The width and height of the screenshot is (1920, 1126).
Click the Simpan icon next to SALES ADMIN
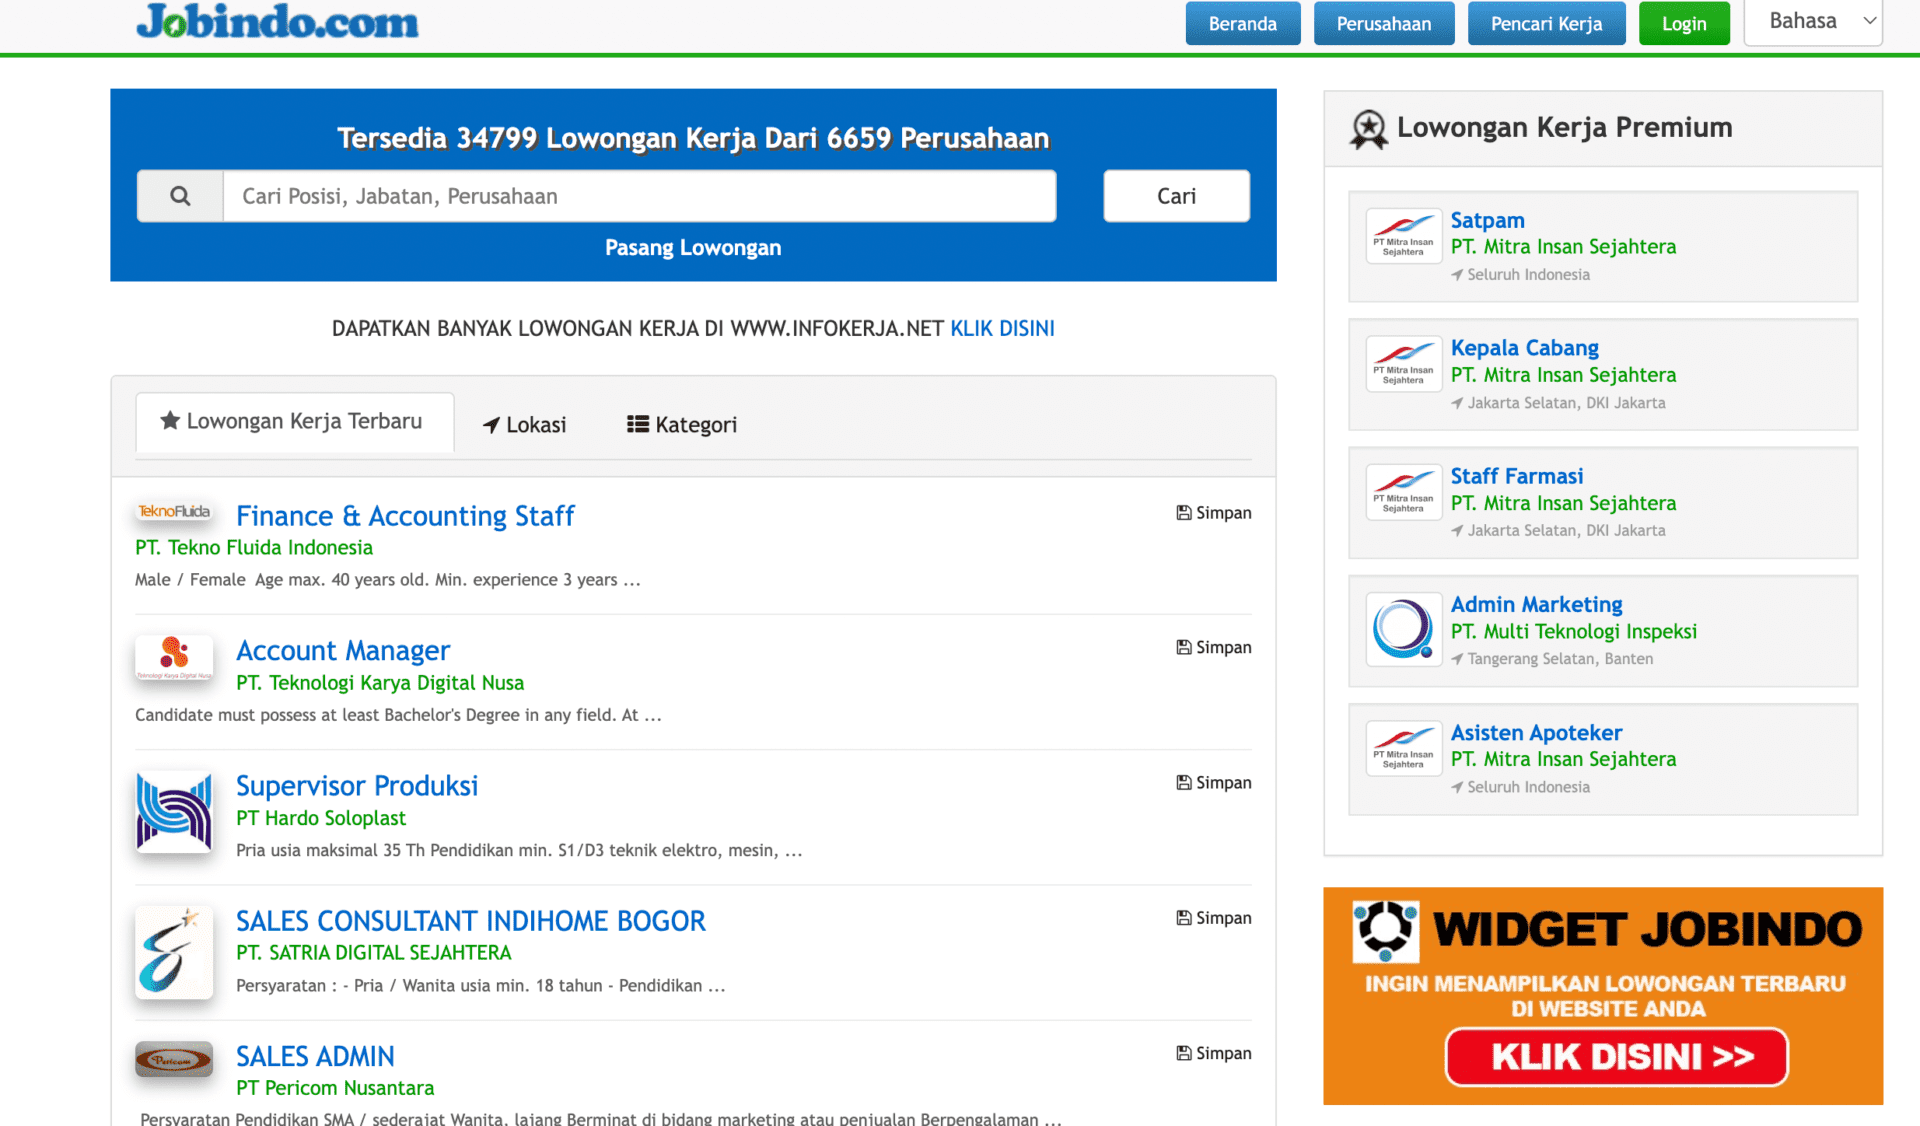1183,1052
